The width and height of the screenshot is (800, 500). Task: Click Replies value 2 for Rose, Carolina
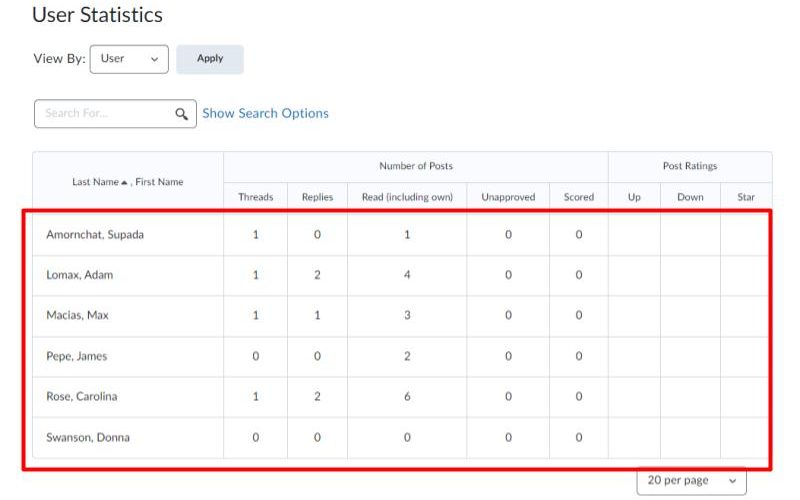(317, 396)
